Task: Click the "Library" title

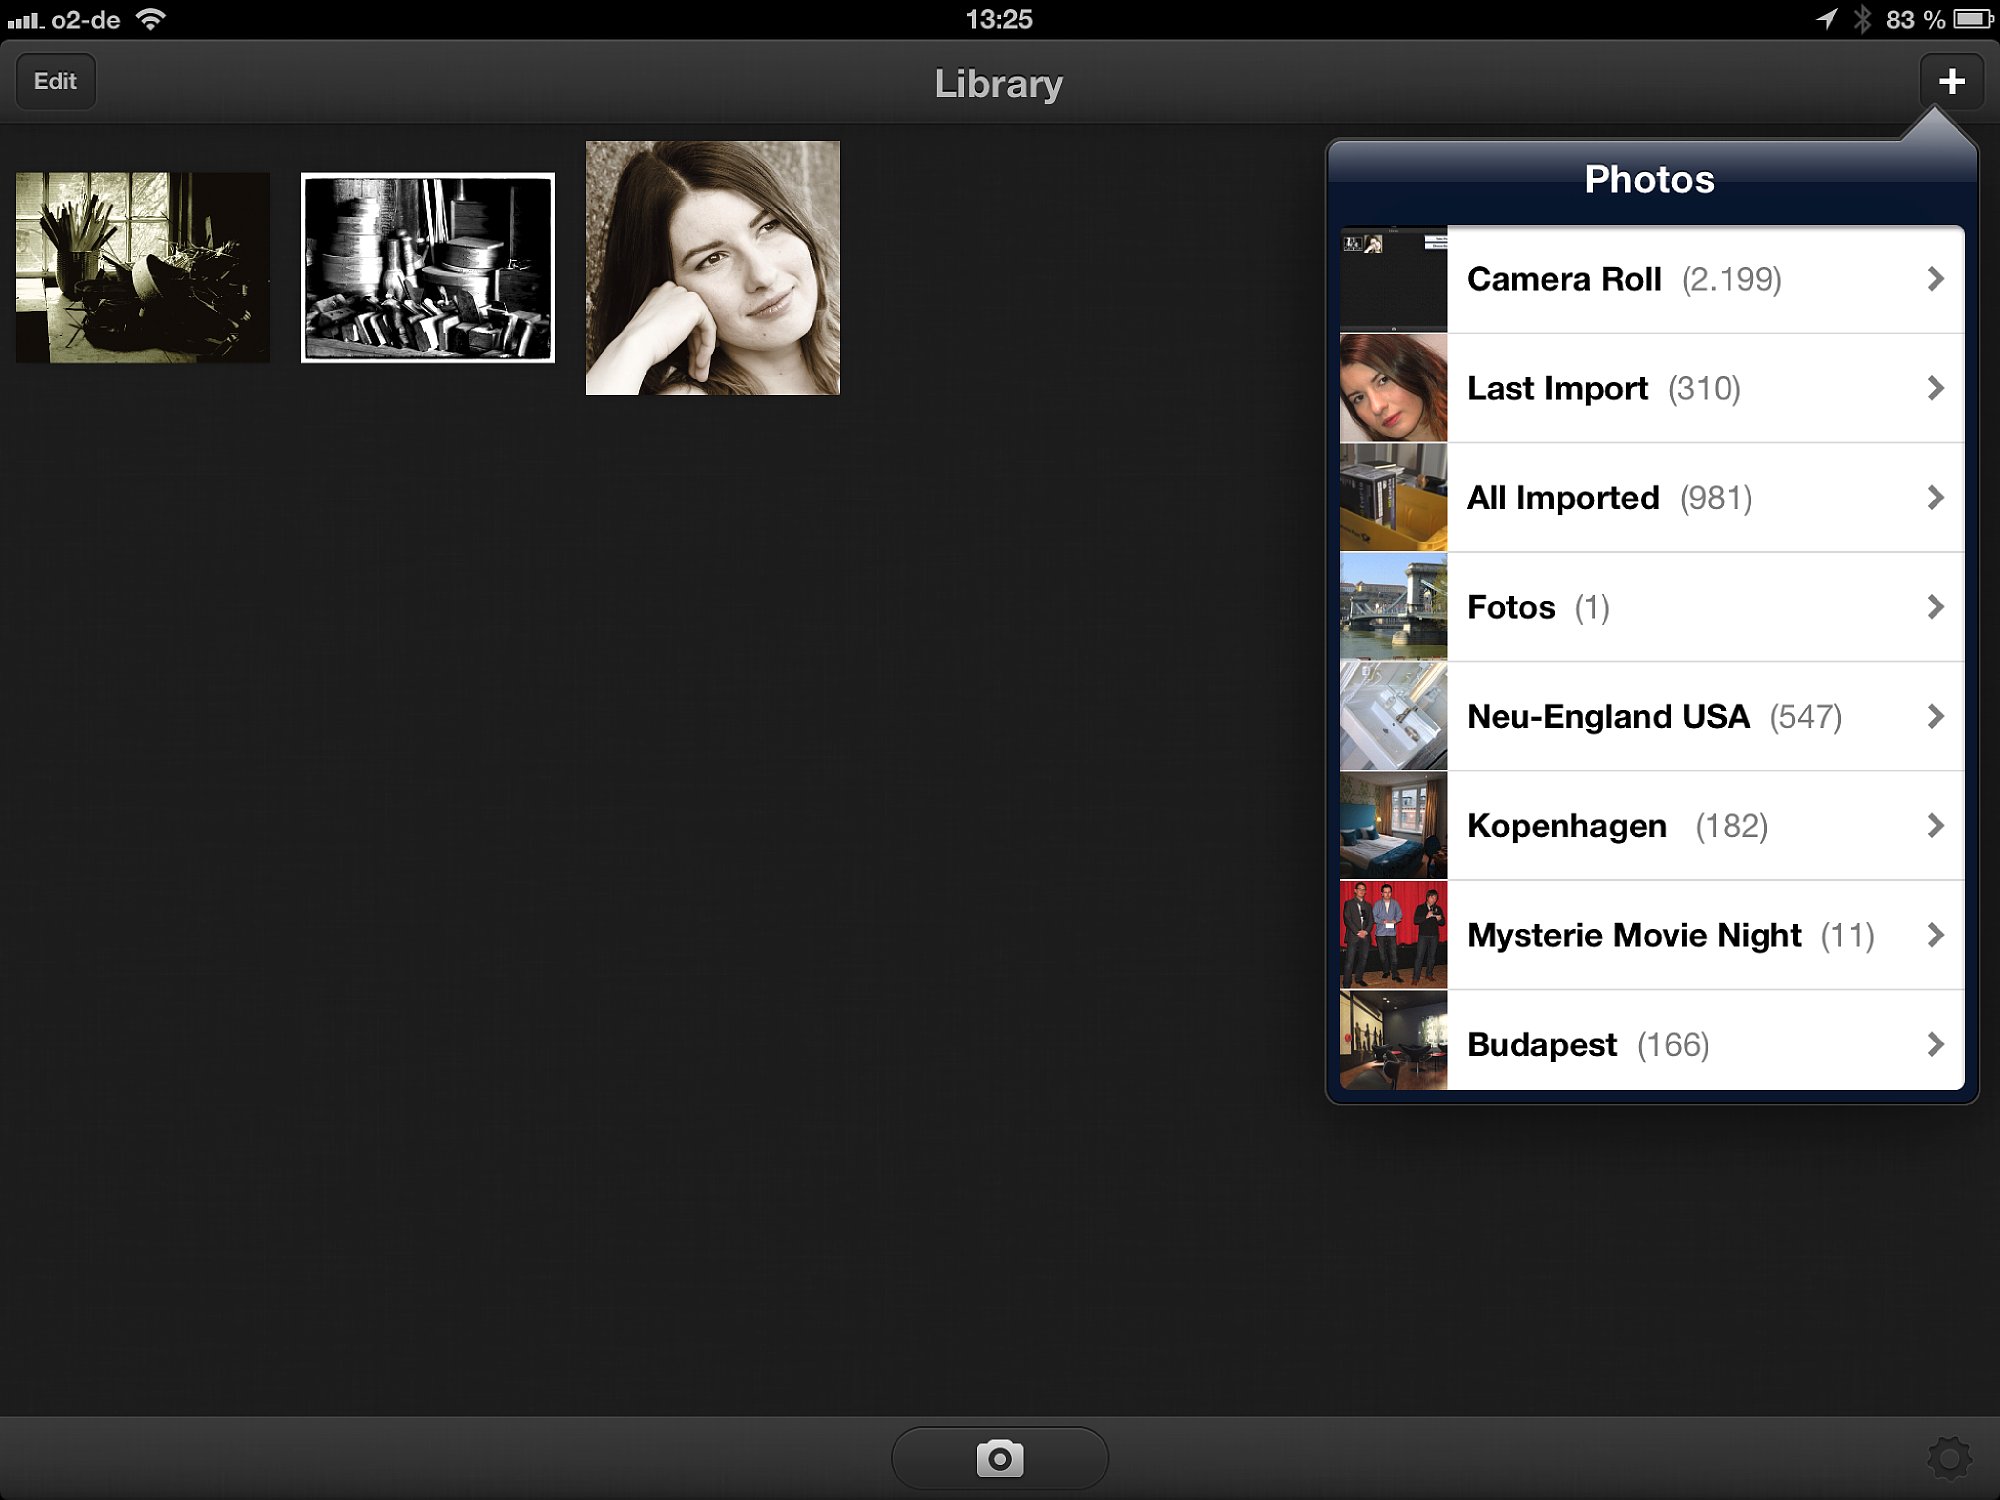Action: coord(999,84)
